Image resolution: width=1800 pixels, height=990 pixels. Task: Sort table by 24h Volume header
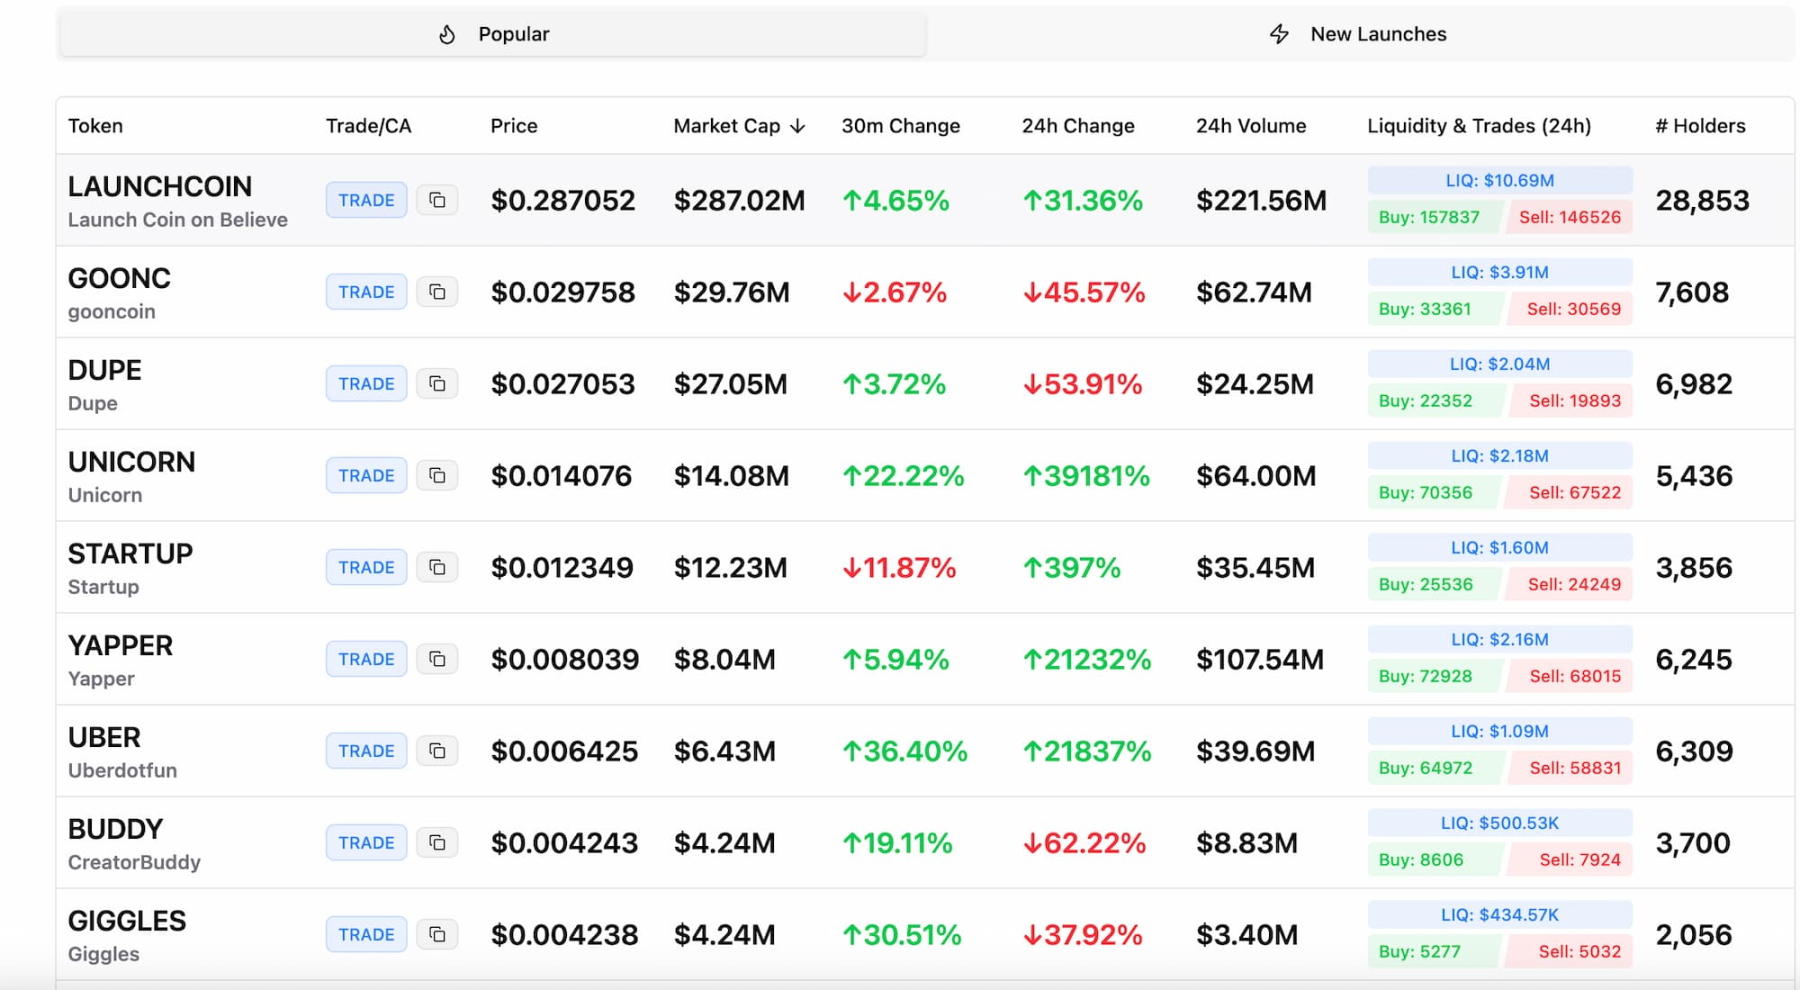tap(1250, 126)
